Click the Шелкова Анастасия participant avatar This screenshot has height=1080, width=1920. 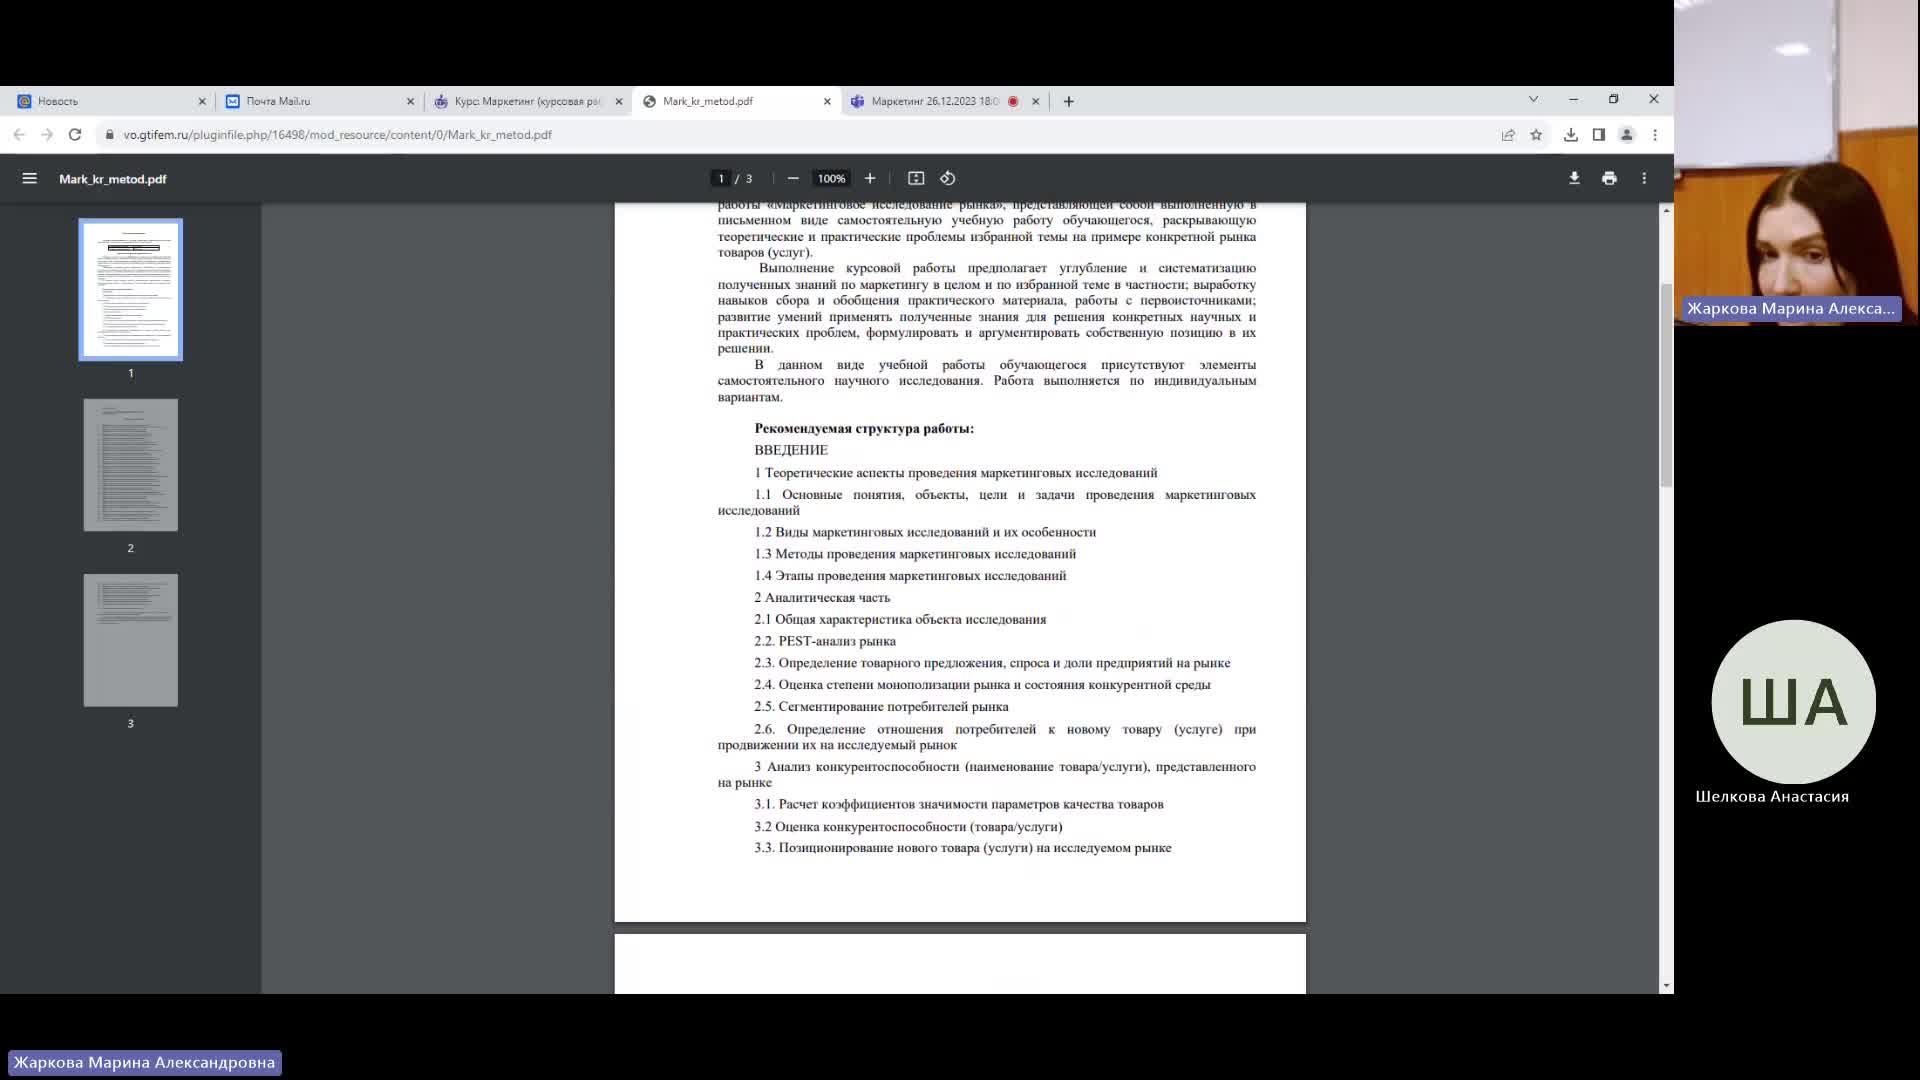pos(1793,702)
